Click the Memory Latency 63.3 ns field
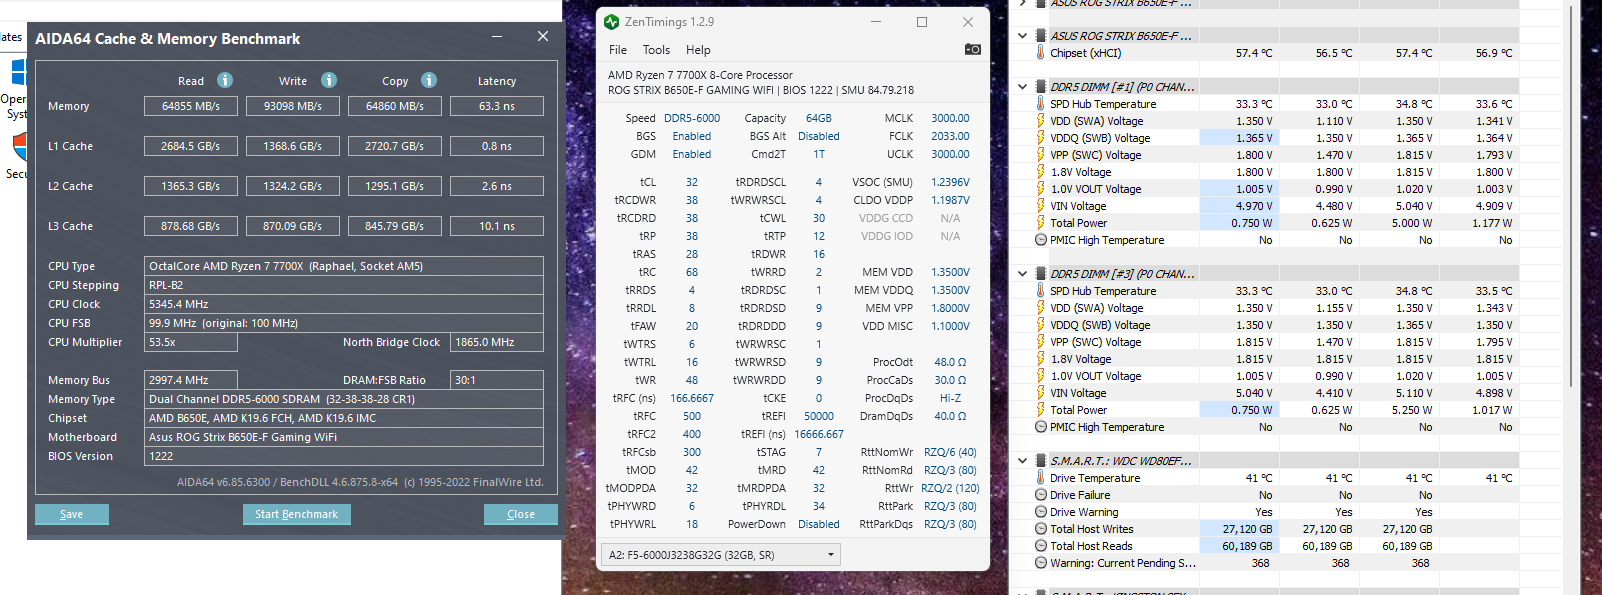 (497, 106)
